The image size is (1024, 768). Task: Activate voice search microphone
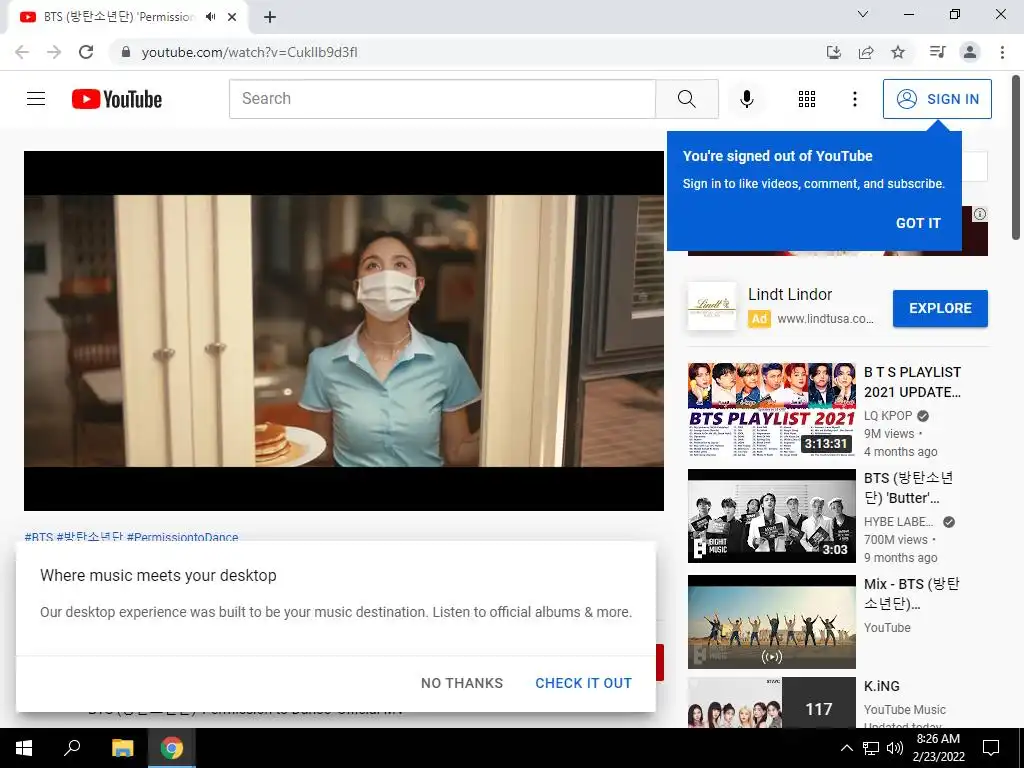tap(746, 99)
